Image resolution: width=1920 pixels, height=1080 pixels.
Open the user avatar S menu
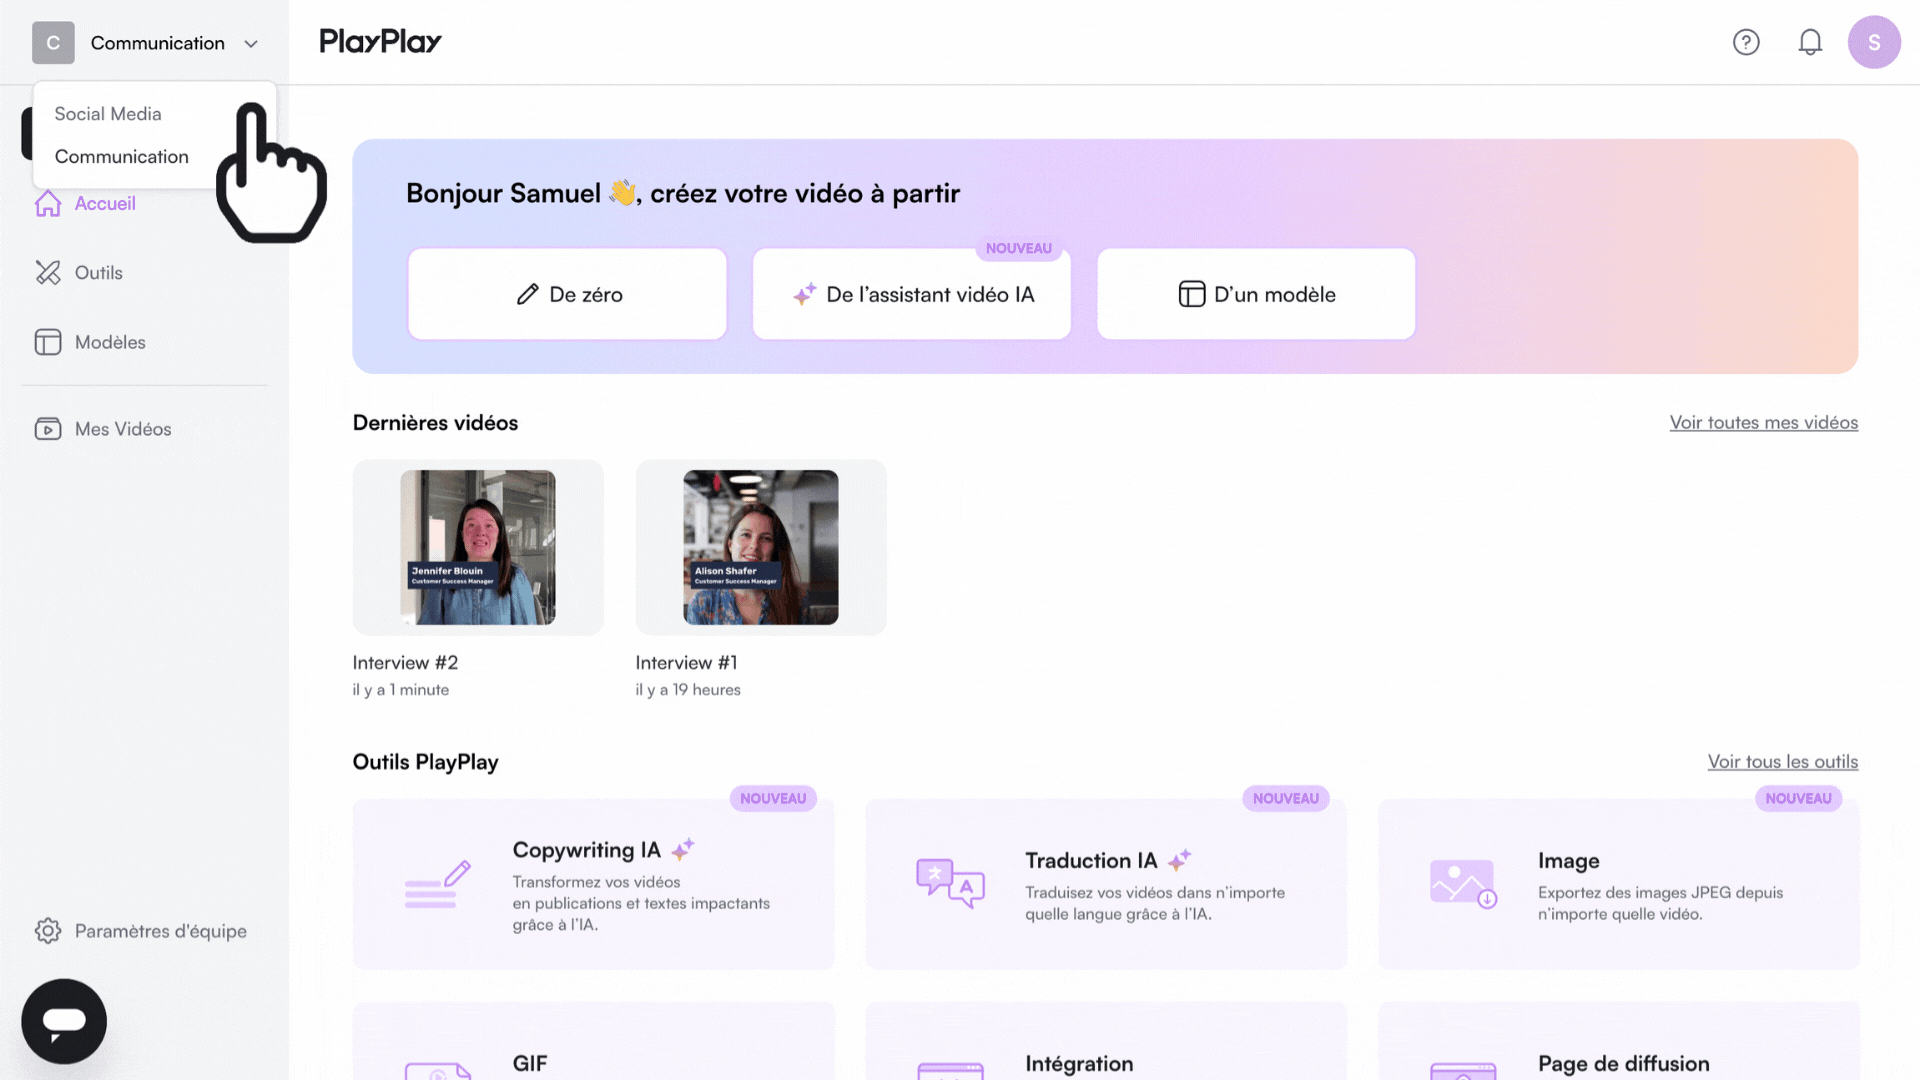pos(1874,42)
